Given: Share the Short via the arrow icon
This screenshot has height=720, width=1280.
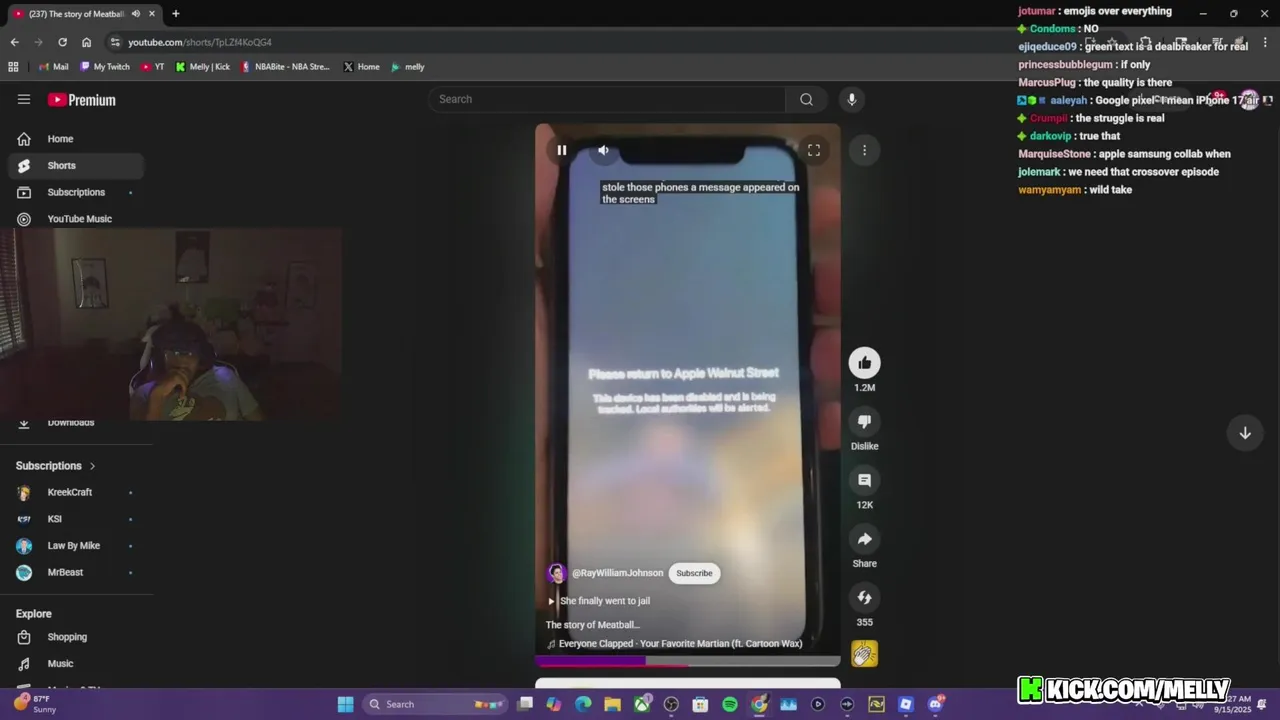Looking at the screenshot, I should [x=864, y=539].
